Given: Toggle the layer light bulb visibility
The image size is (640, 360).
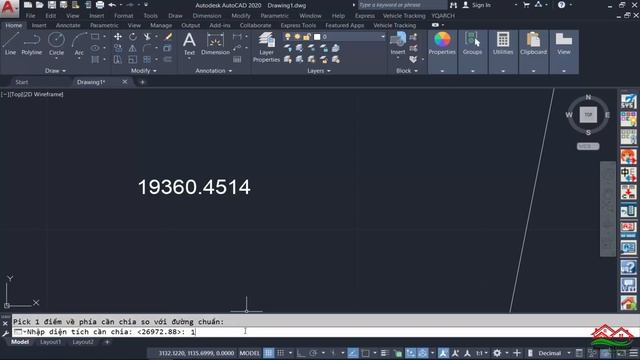Looking at the screenshot, I should coord(288,37).
